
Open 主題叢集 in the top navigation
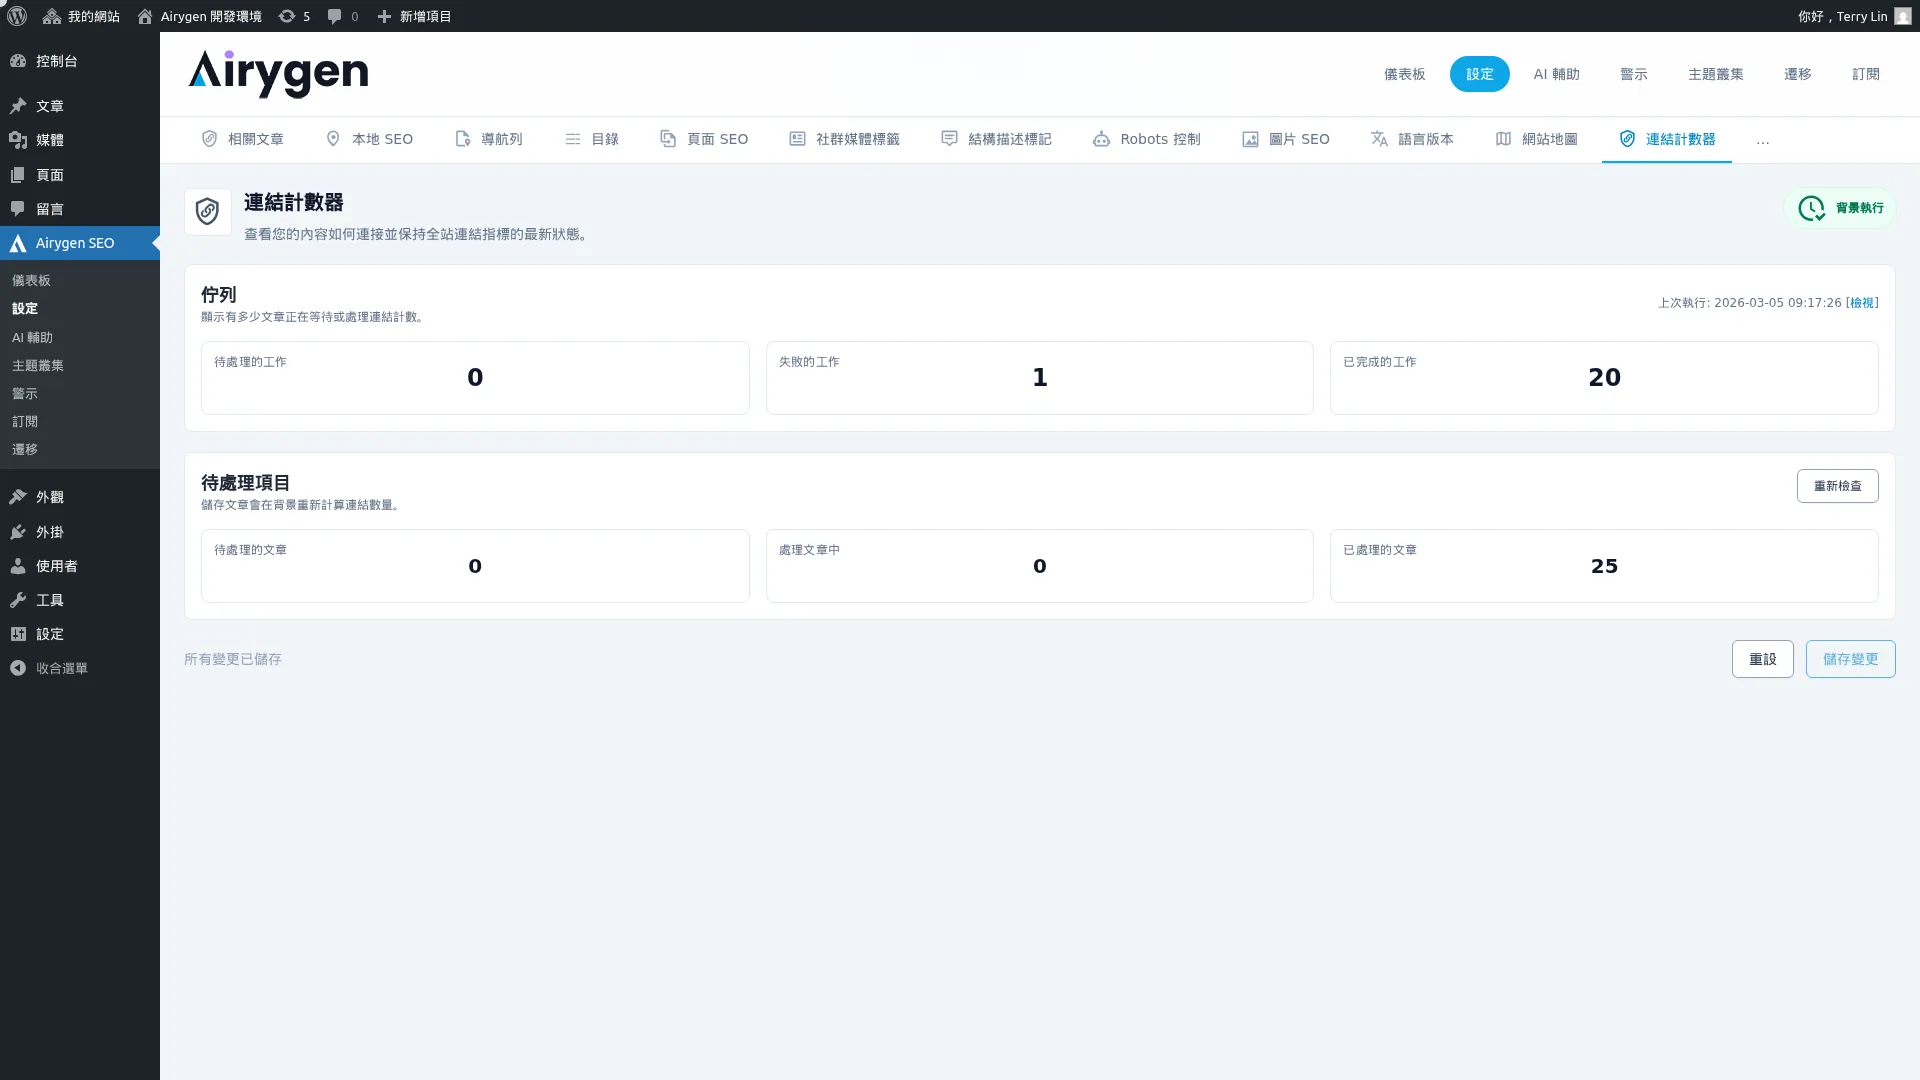click(1716, 74)
